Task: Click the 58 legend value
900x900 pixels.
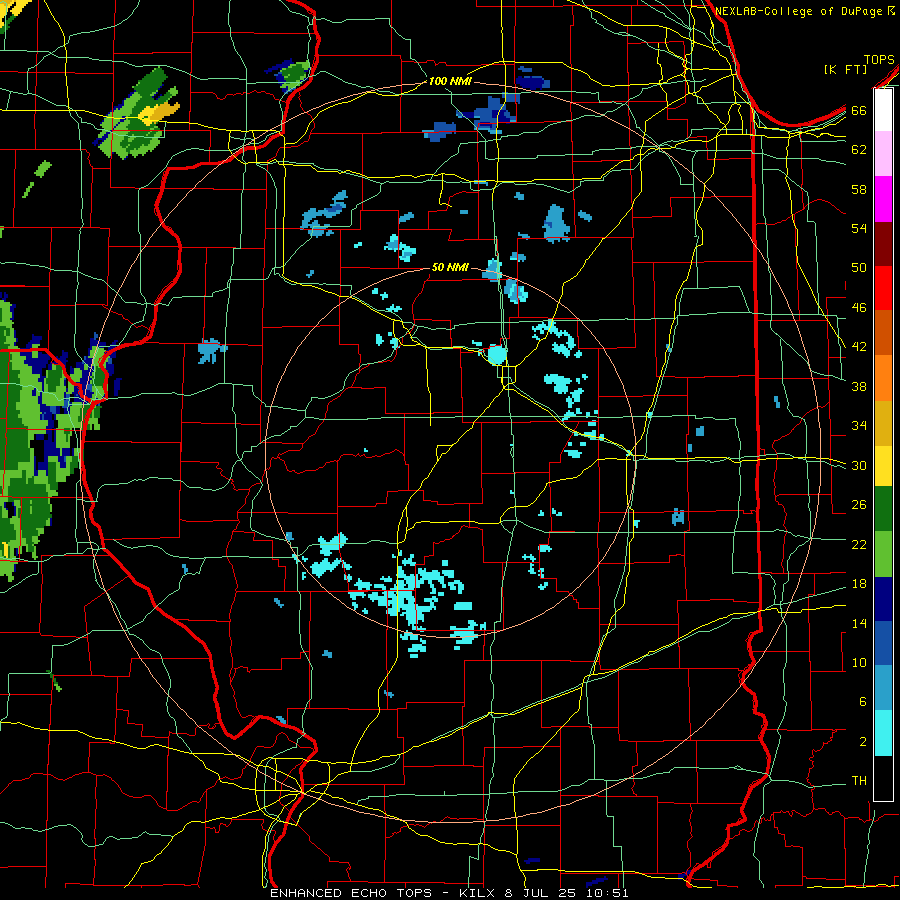Action: [x=859, y=189]
